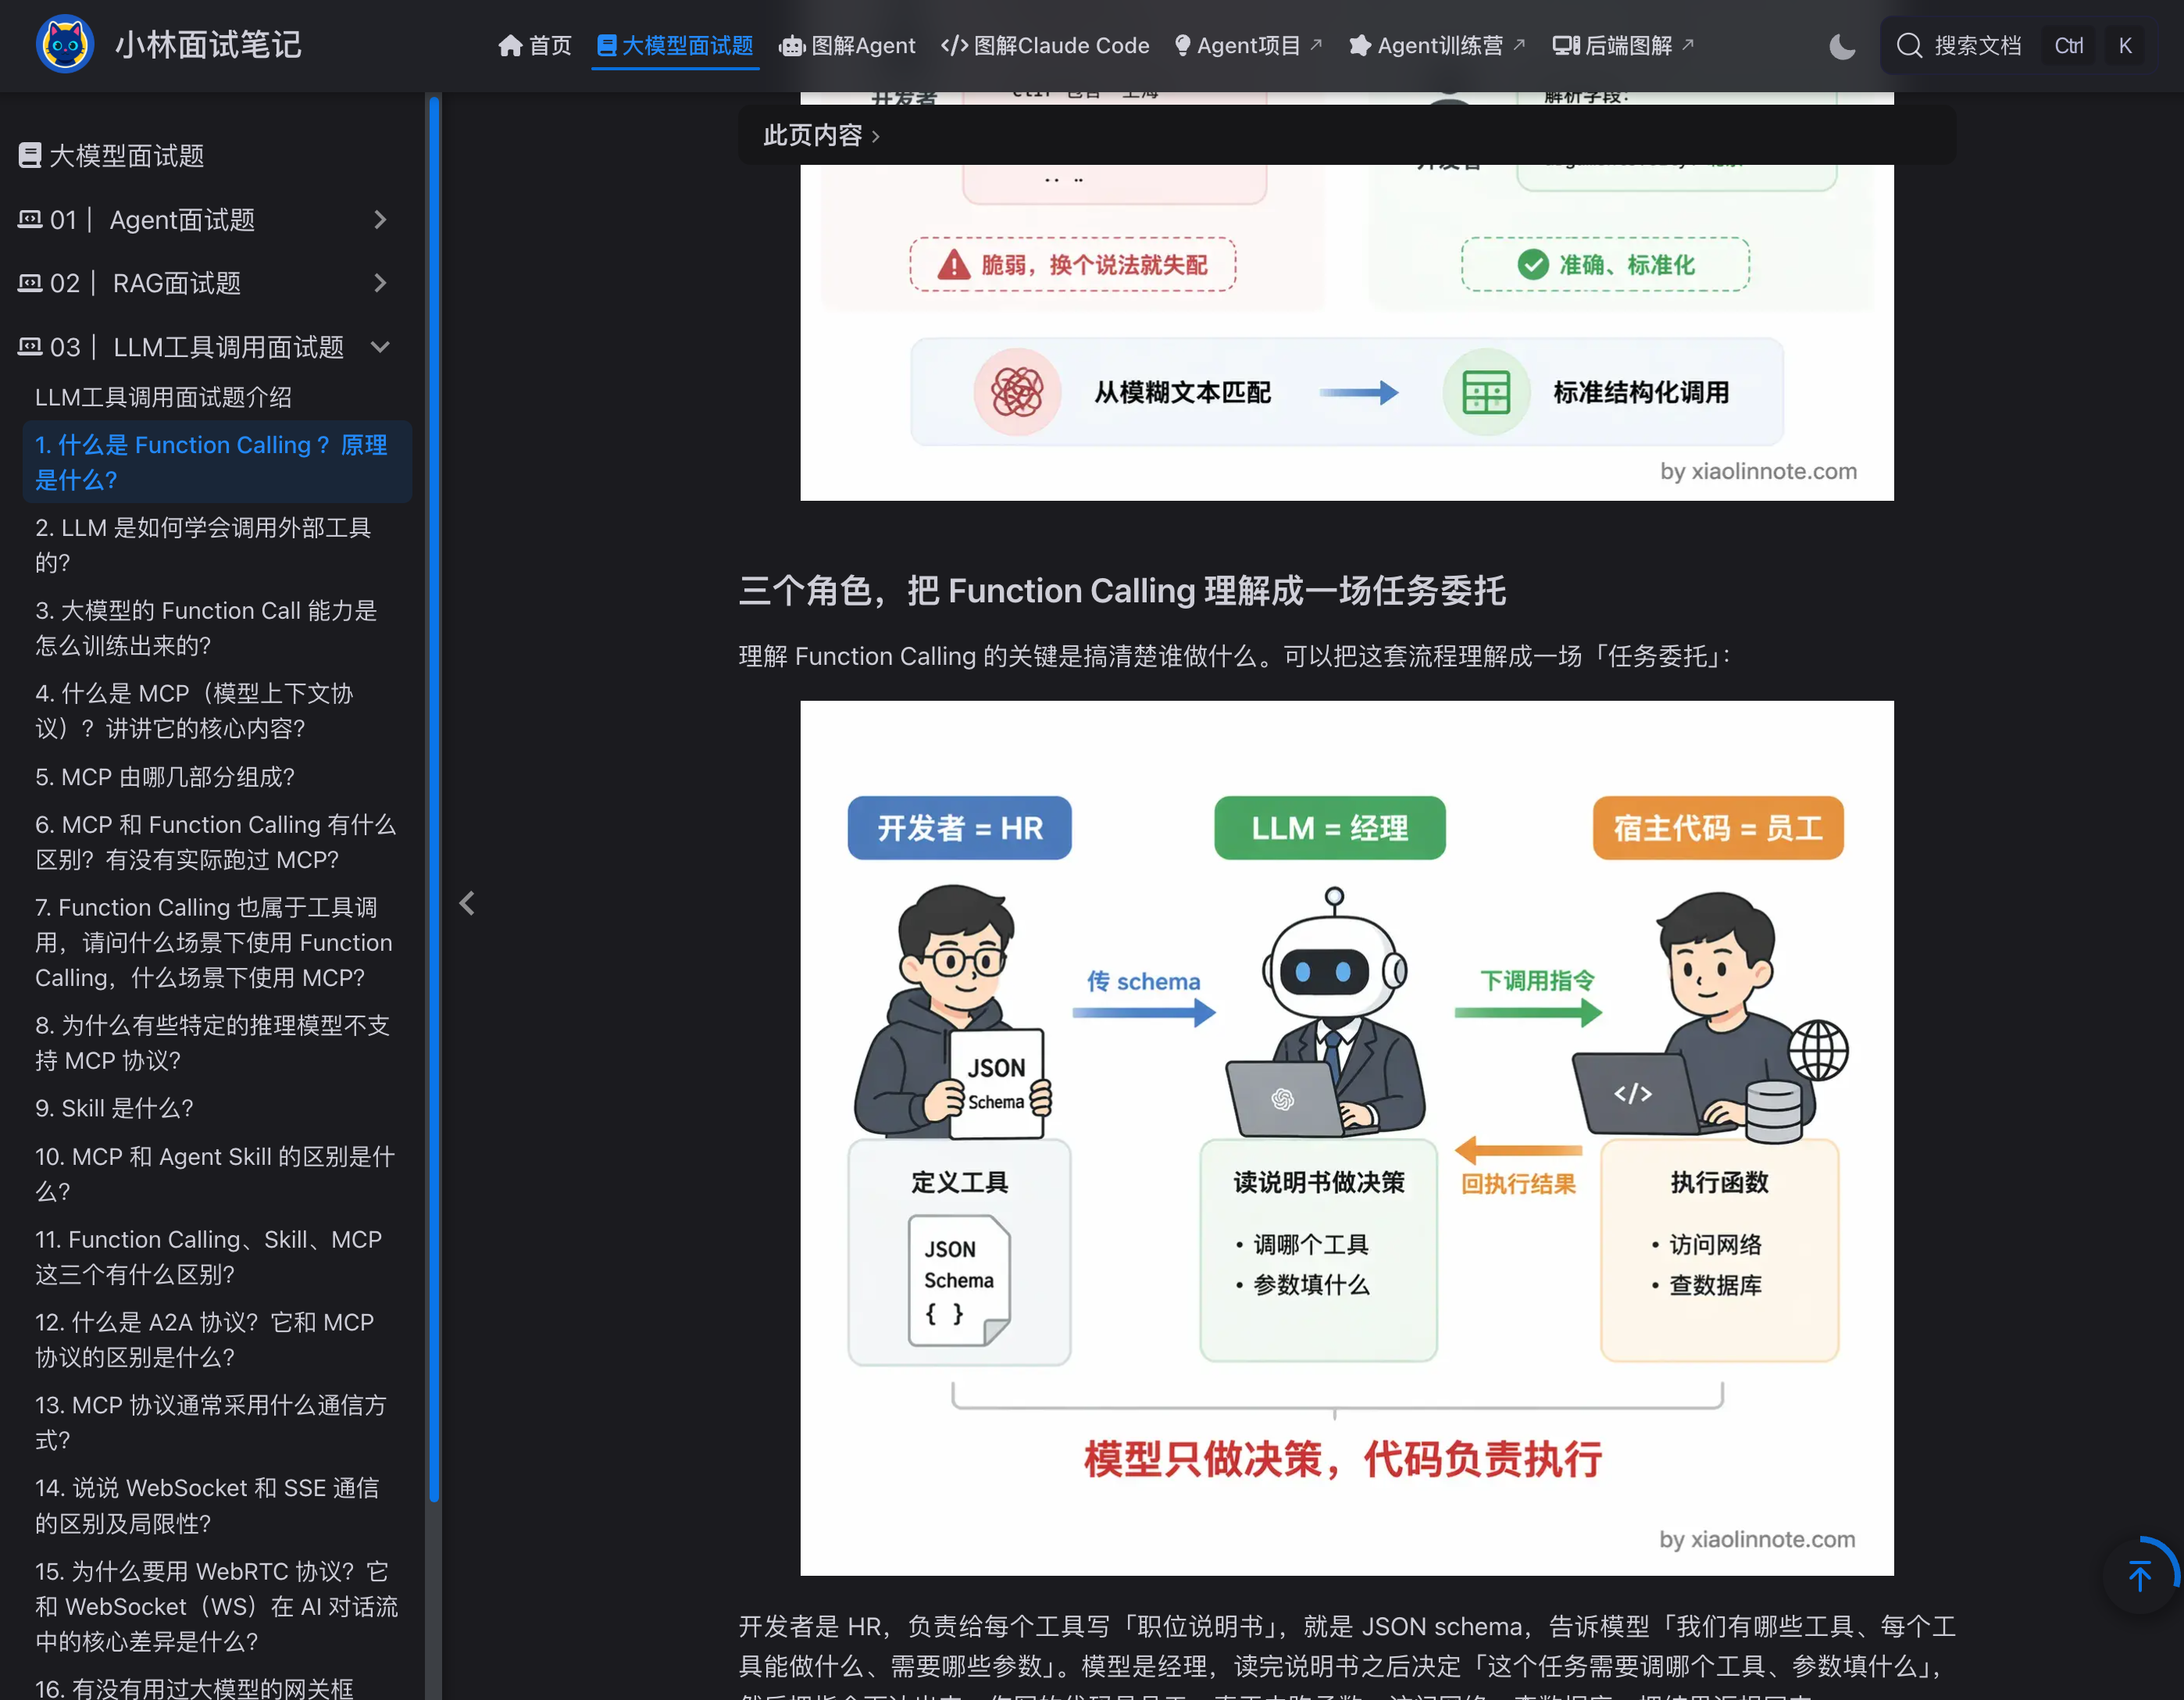Open Agent训练营 external link

(x=1437, y=46)
